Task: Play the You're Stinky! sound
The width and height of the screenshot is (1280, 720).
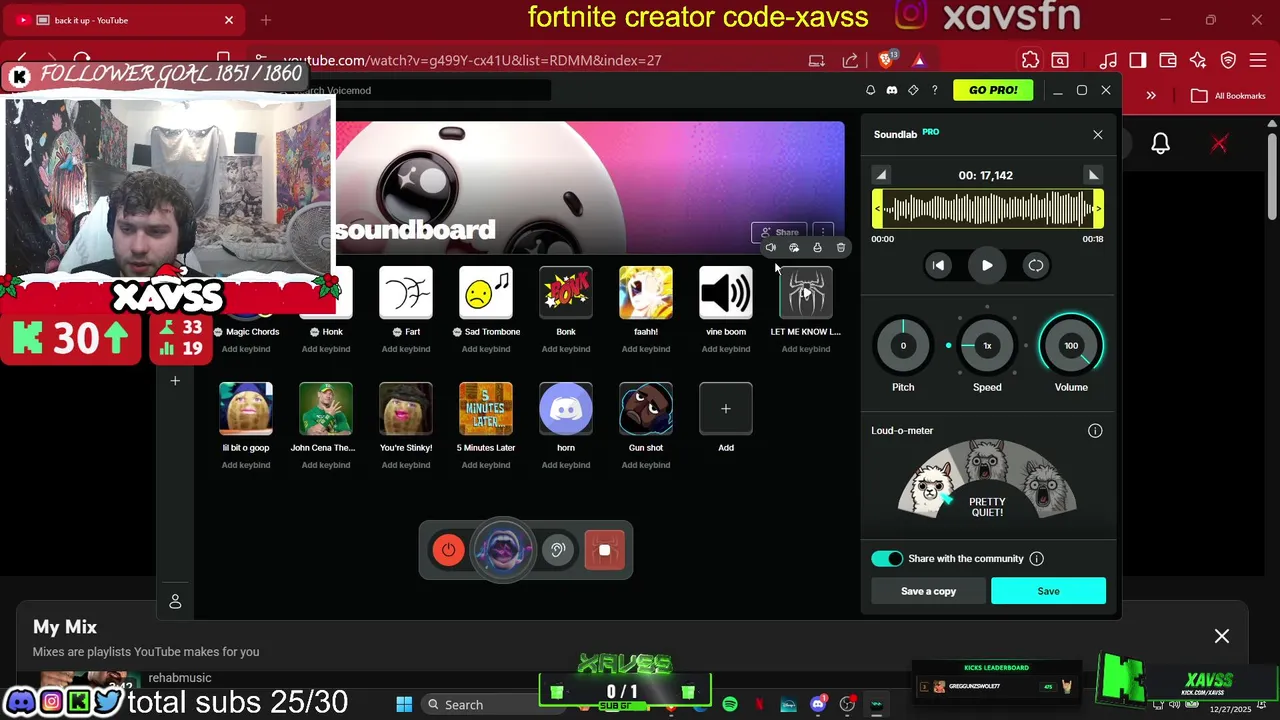Action: [x=406, y=409]
